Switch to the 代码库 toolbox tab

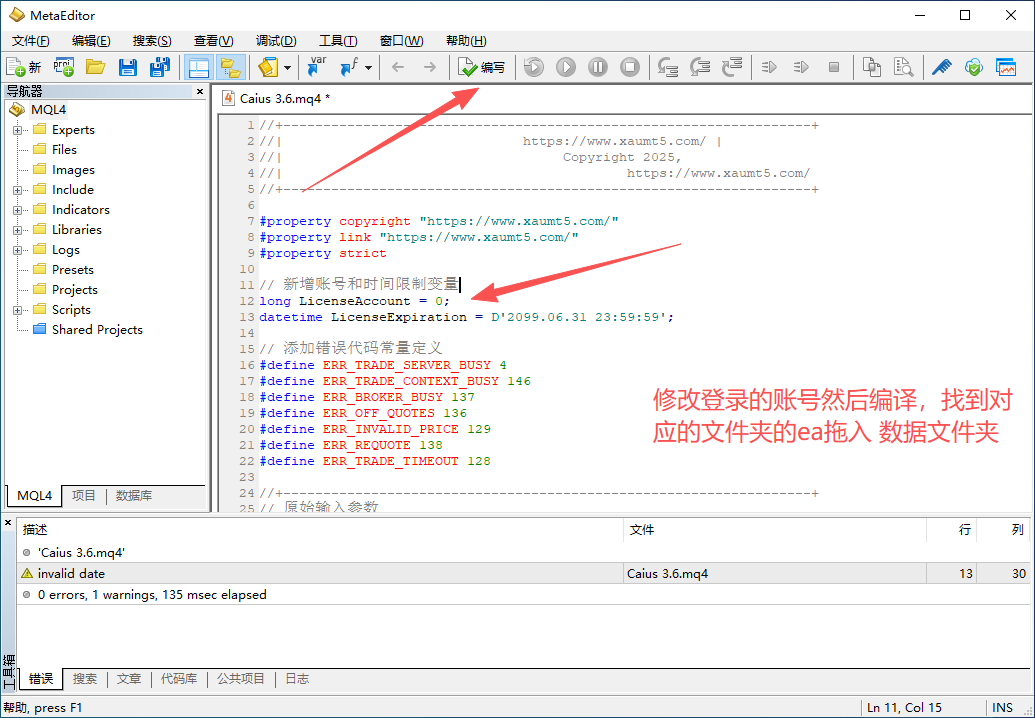pos(179,679)
